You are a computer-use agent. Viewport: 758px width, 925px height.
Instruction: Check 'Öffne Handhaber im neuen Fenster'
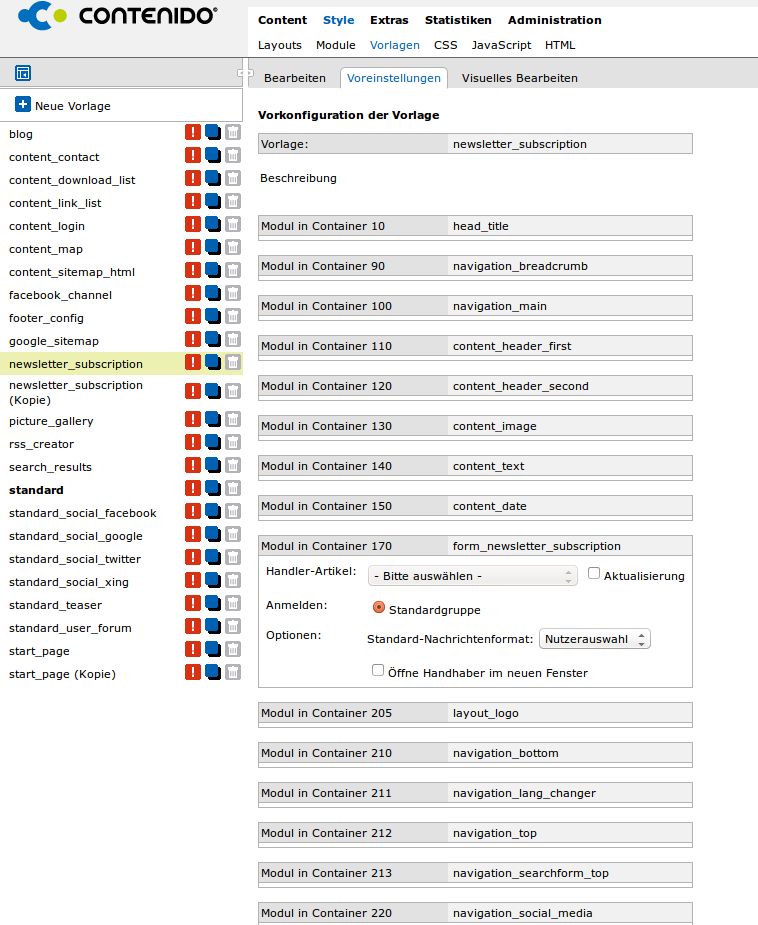point(378,671)
